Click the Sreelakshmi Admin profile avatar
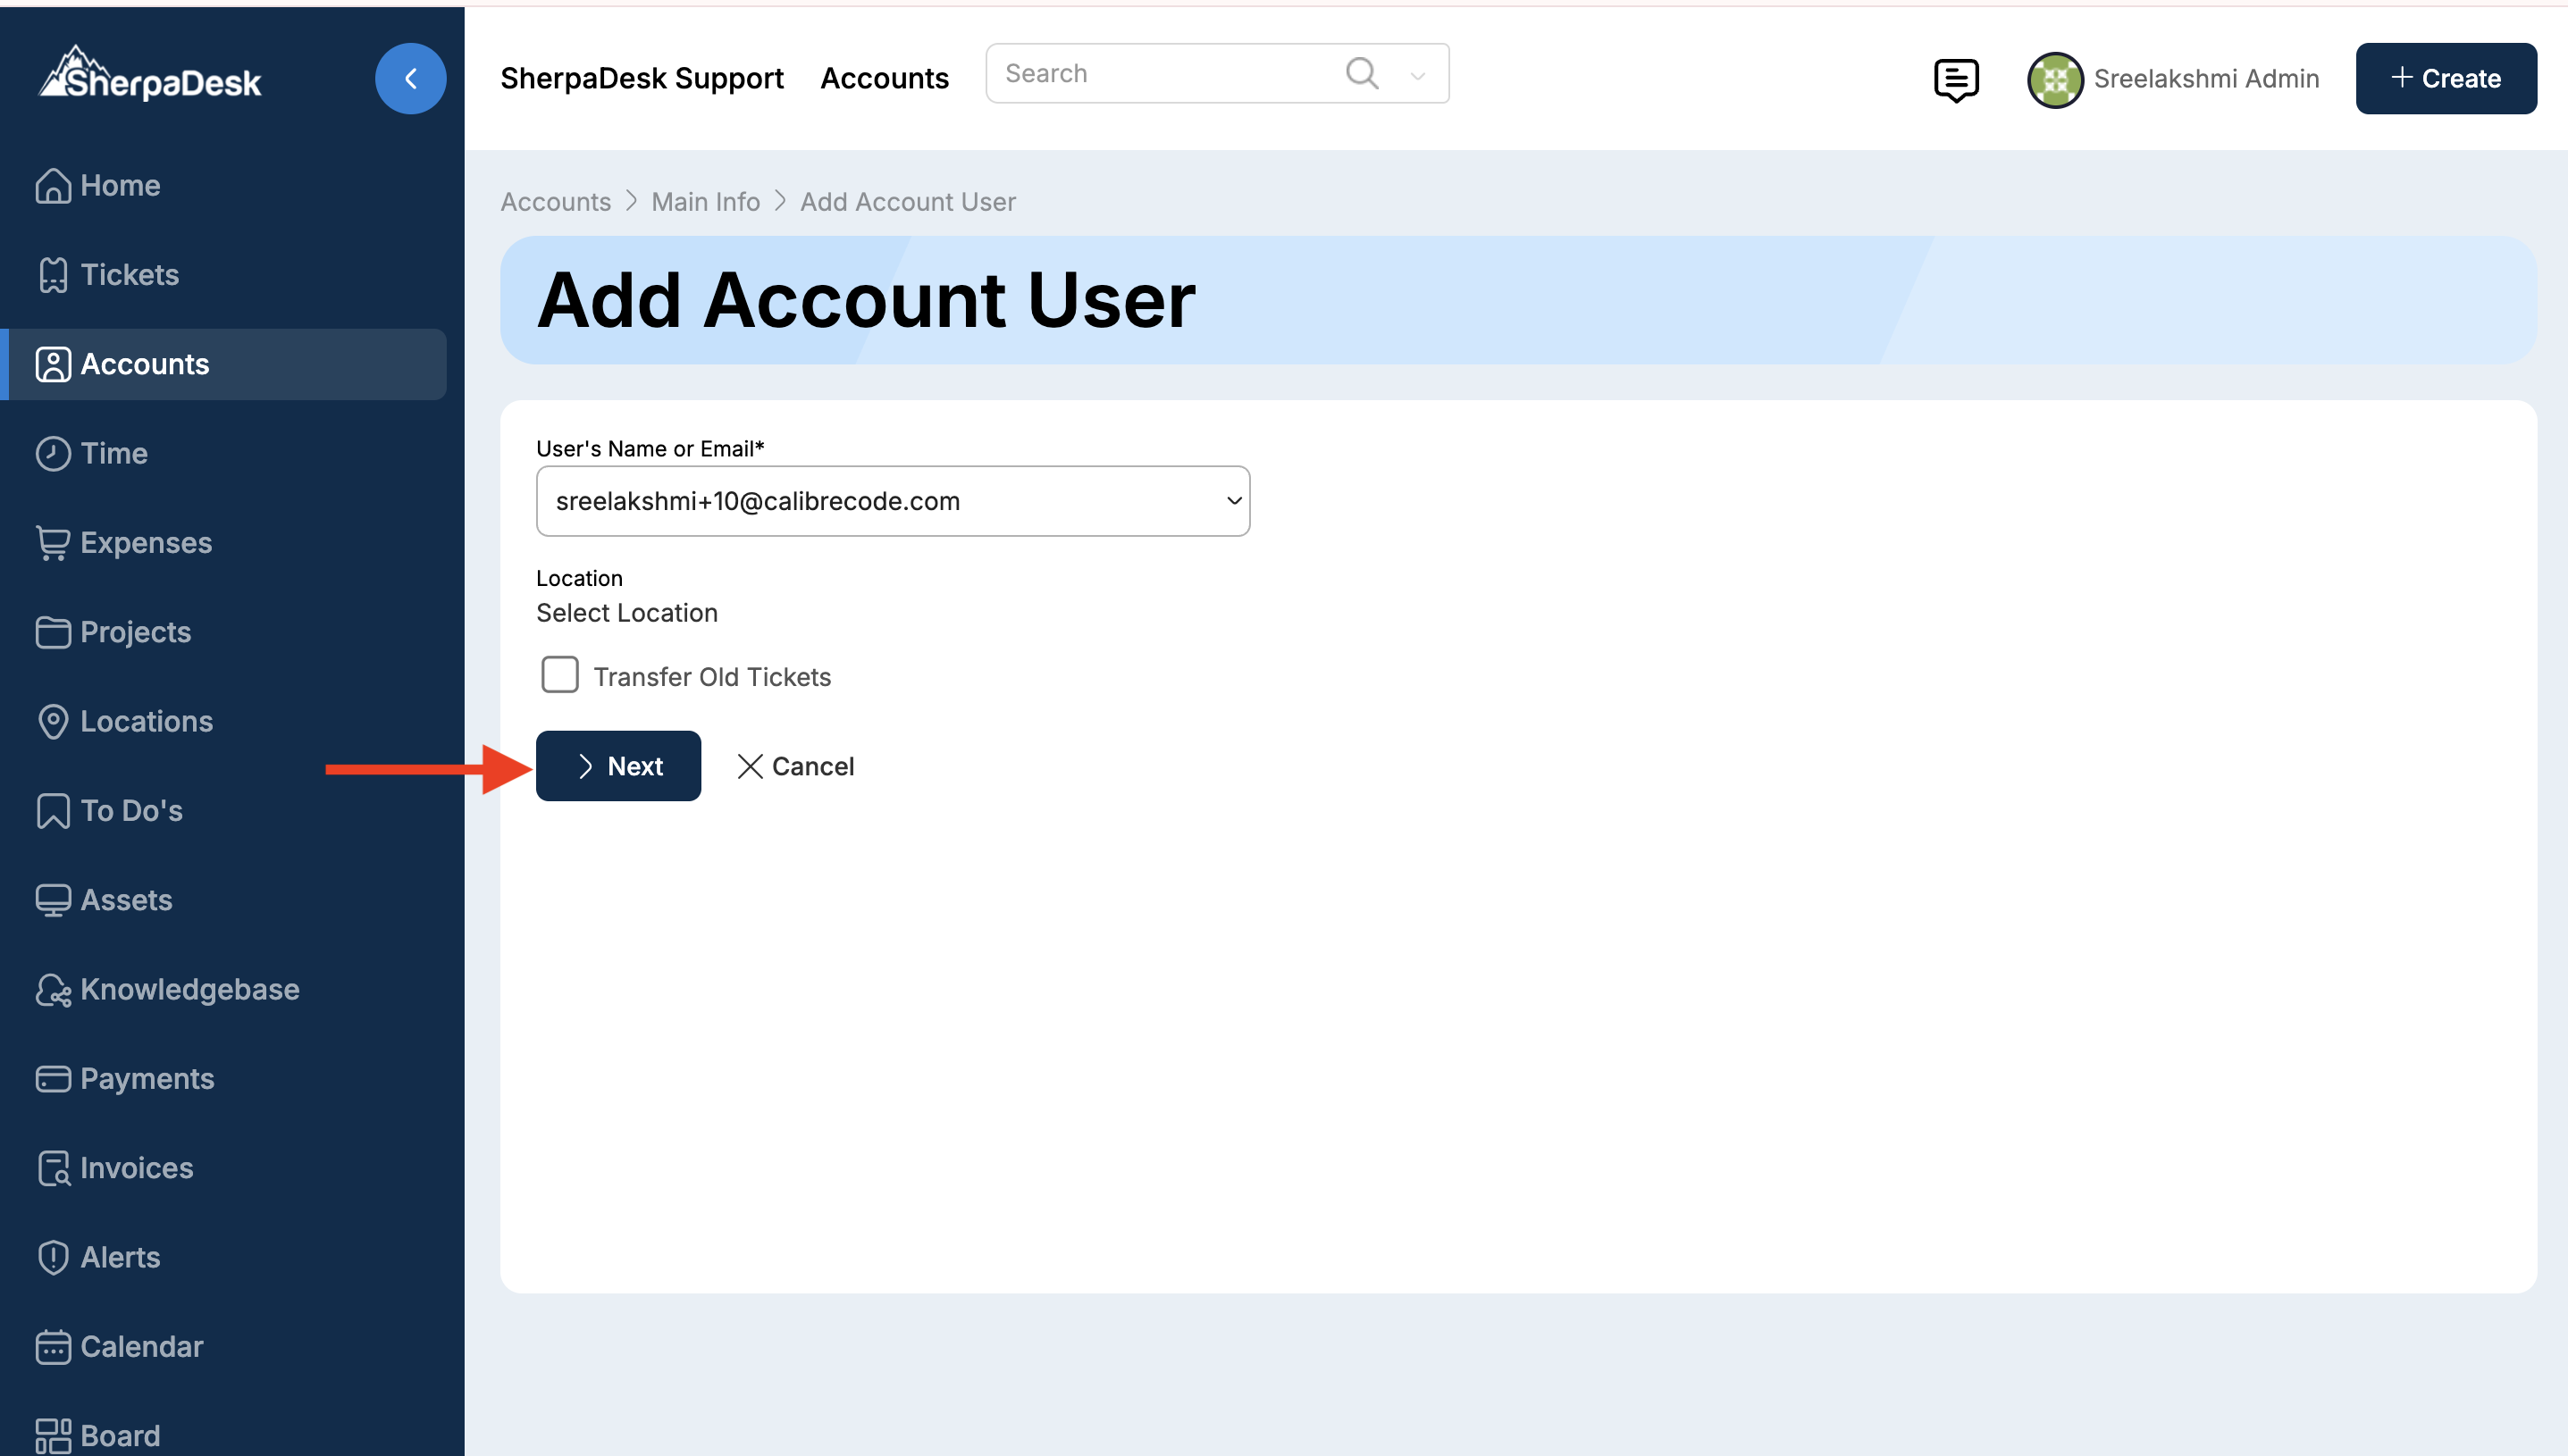Image resolution: width=2568 pixels, height=1456 pixels. (x=2054, y=79)
